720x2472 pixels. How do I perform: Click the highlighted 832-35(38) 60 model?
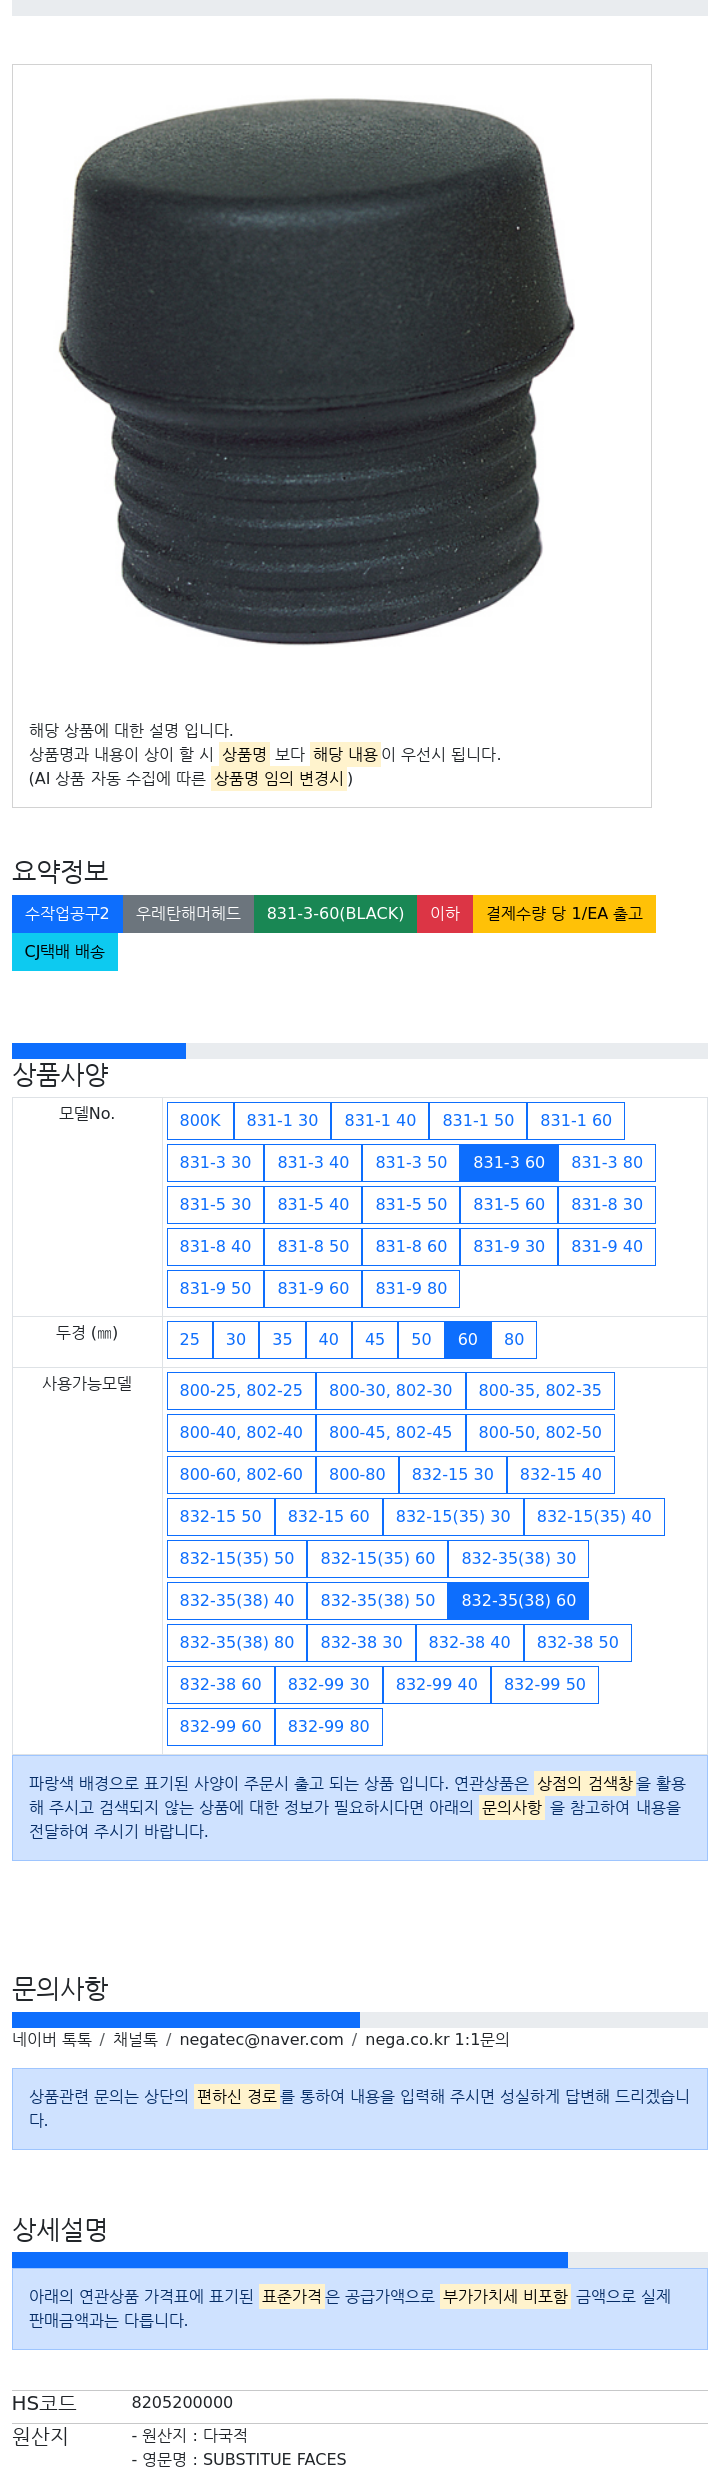pos(519,1601)
